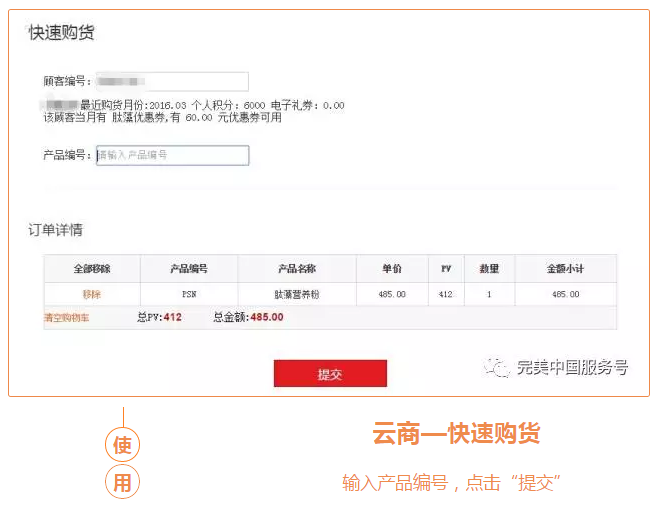
Task: Click 全部移除 in the table header
Action: coord(92,269)
